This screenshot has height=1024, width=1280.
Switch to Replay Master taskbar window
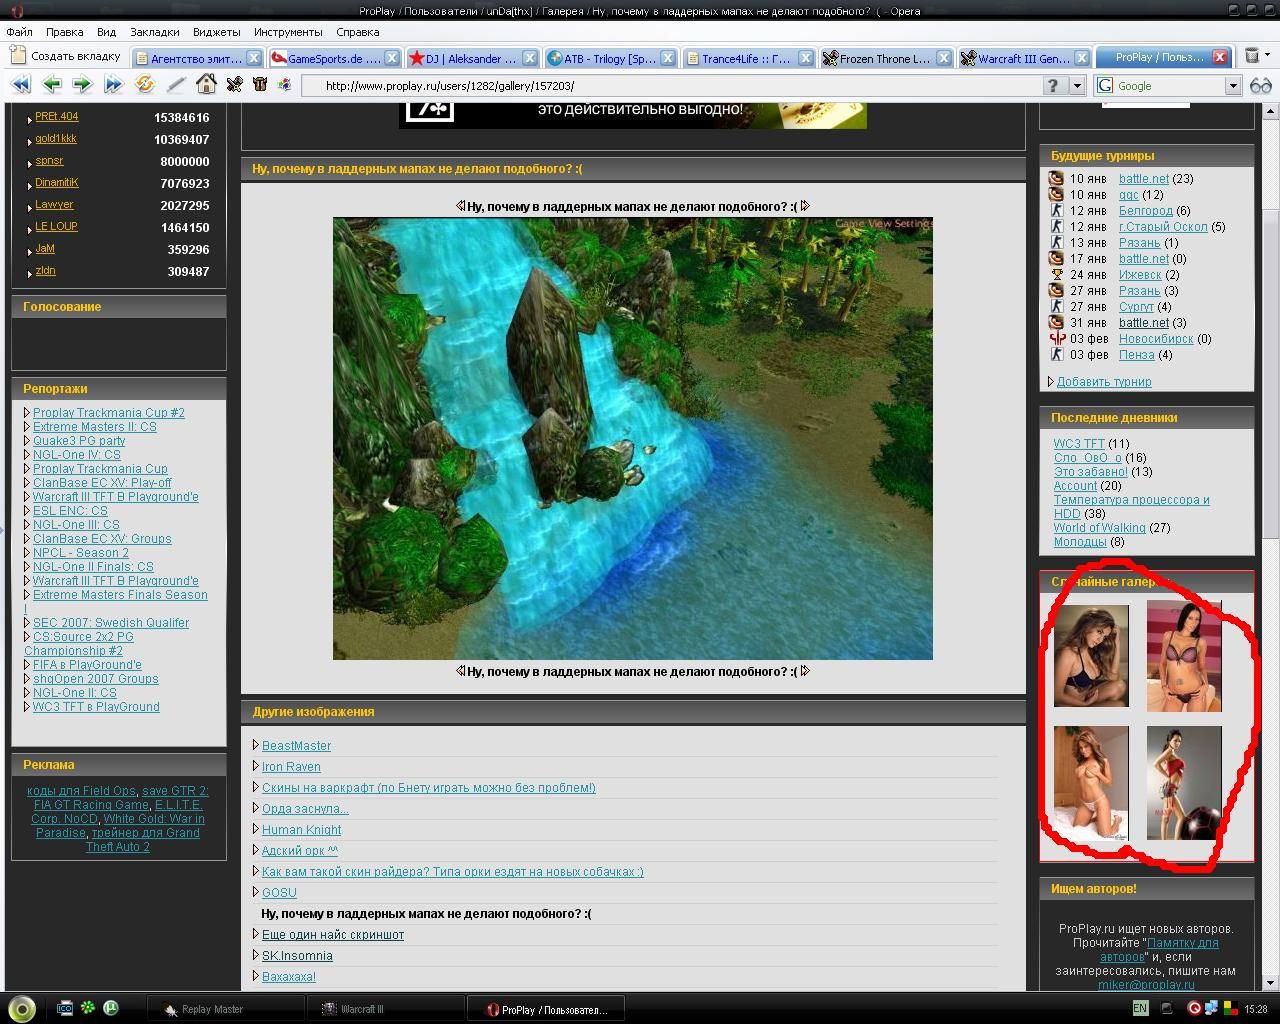pyautogui.click(x=225, y=1009)
